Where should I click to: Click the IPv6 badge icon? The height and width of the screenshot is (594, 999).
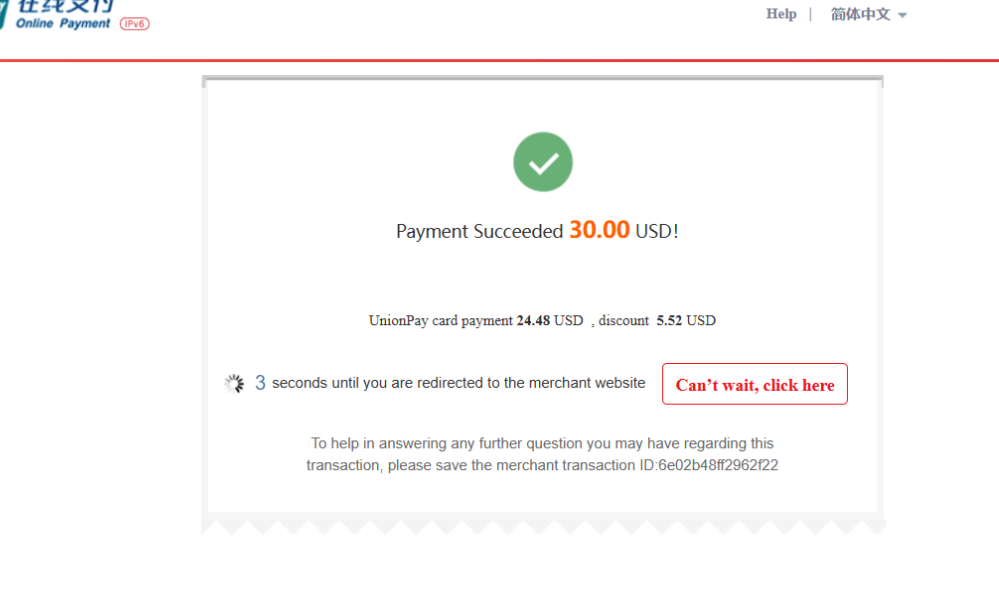(x=134, y=24)
